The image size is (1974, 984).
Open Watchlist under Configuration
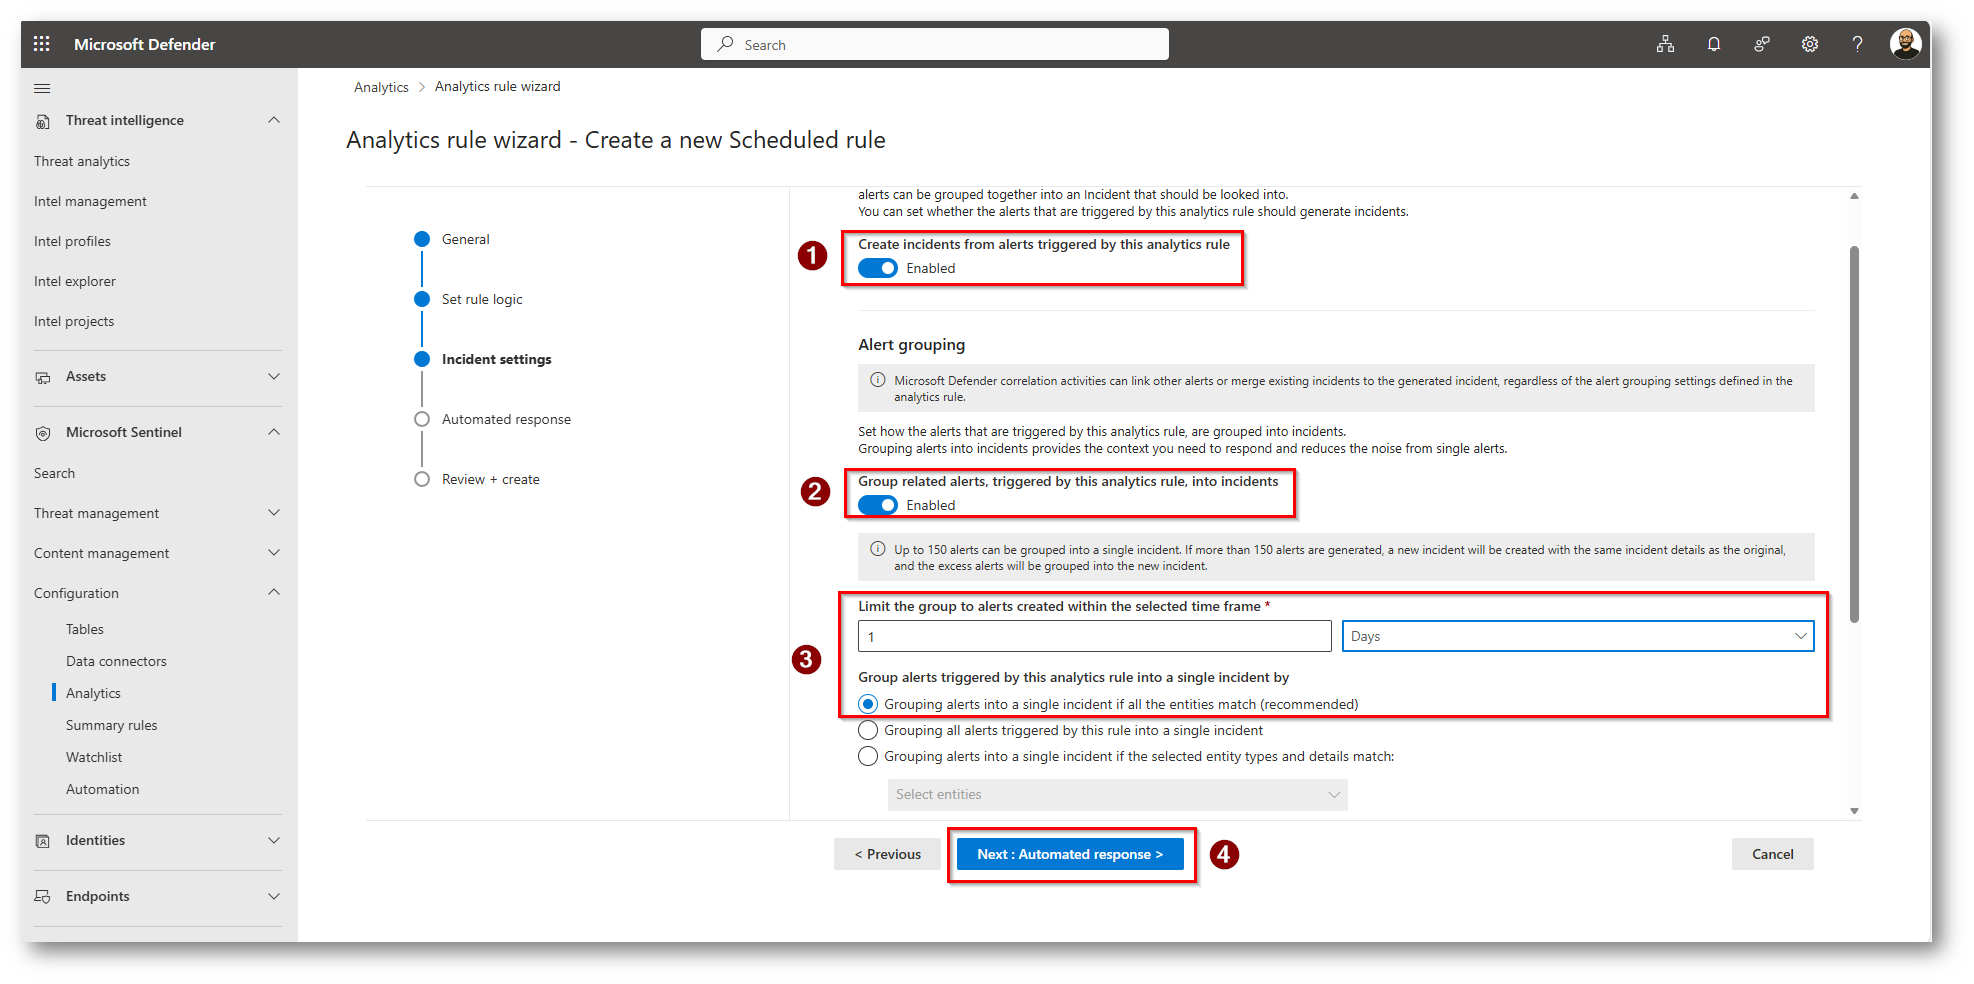[x=94, y=757]
